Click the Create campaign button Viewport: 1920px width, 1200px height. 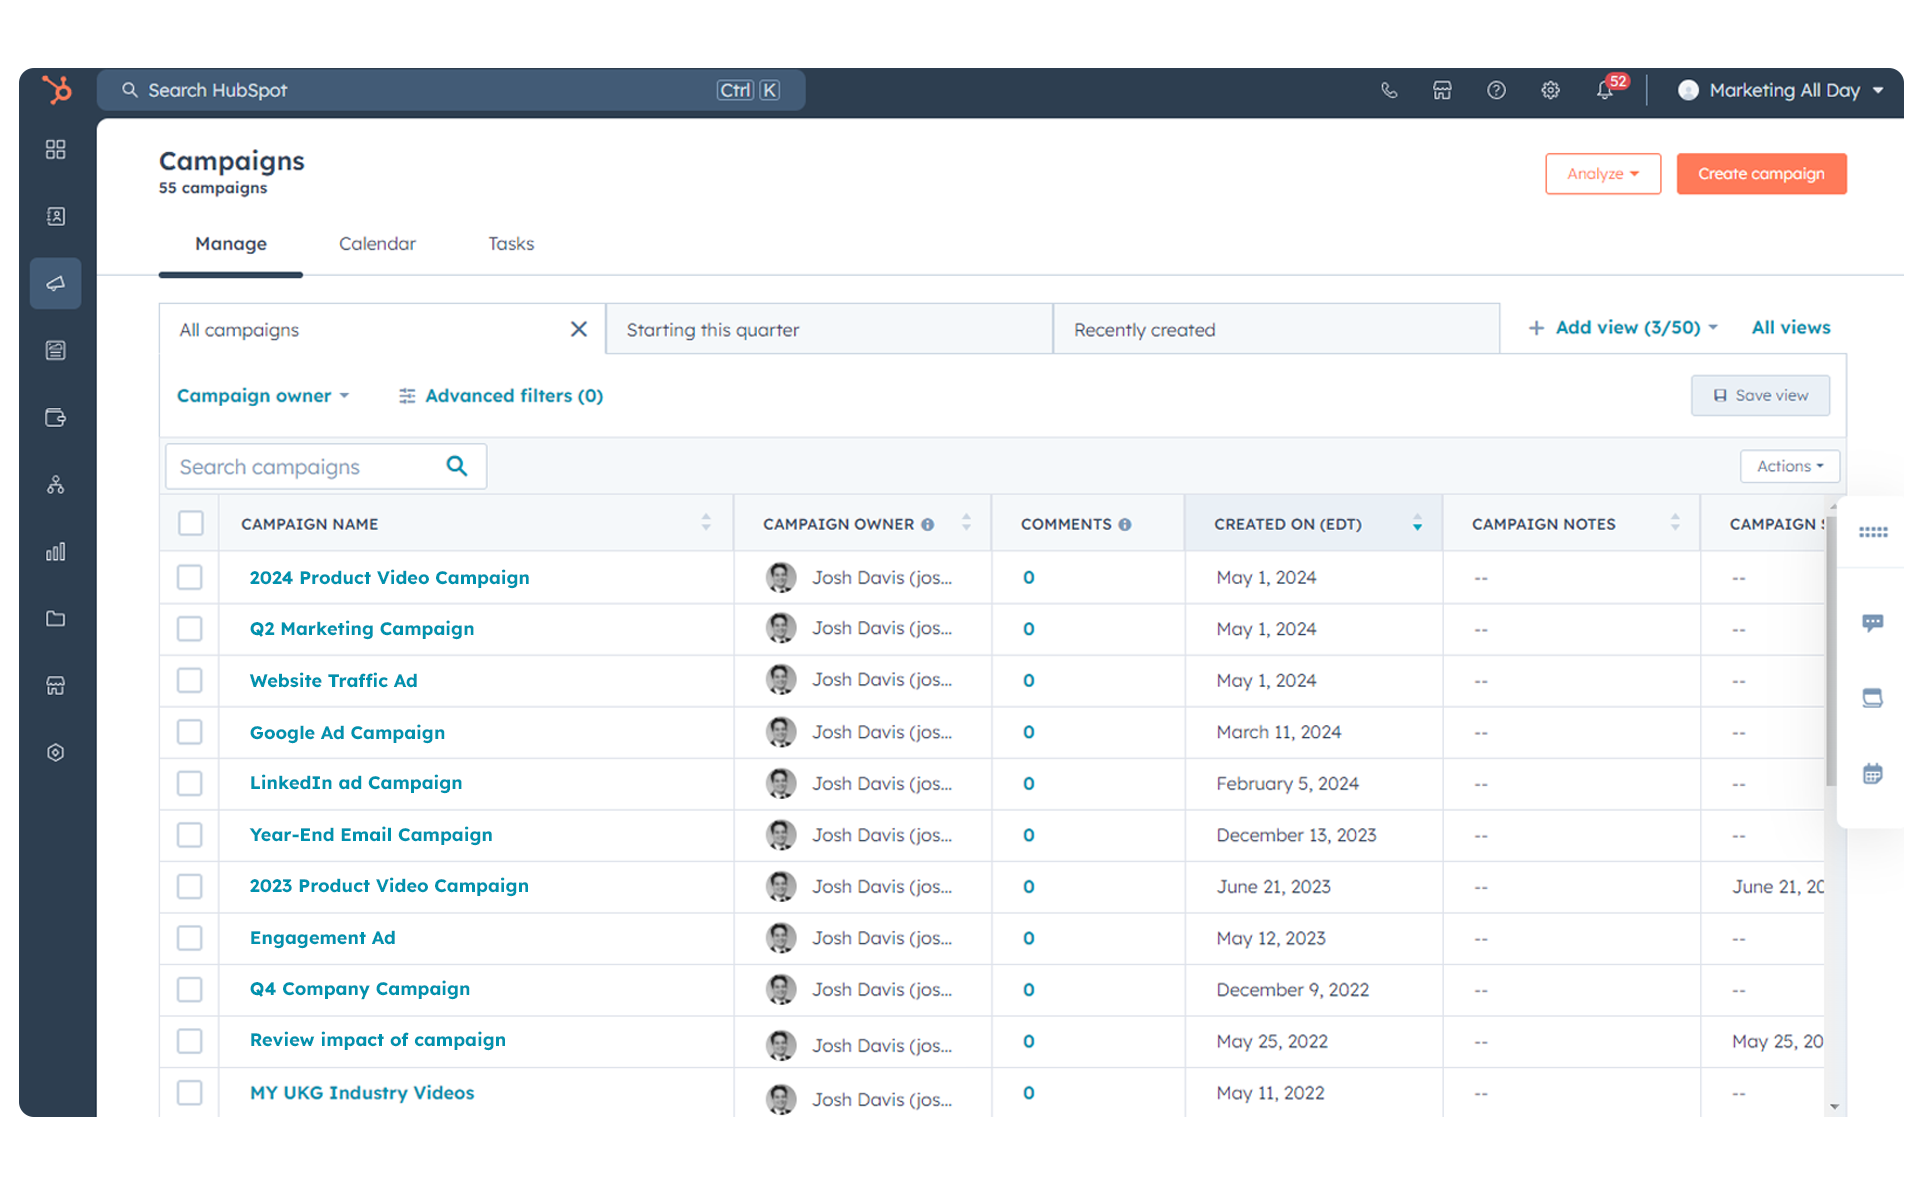tap(1761, 174)
